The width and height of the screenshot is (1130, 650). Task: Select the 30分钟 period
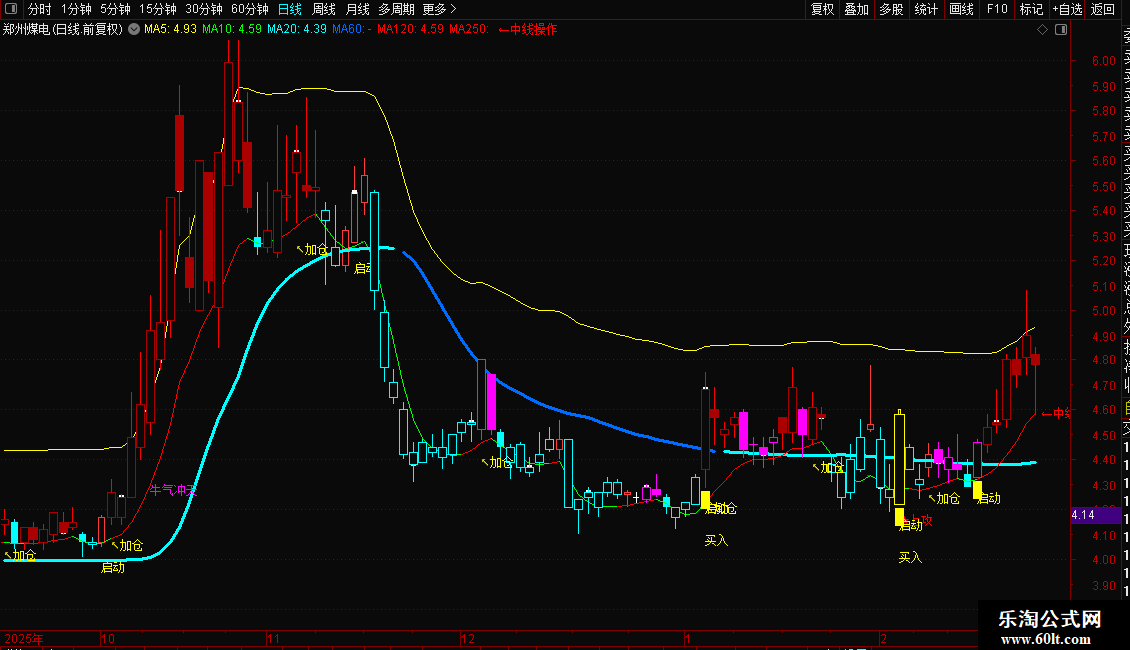[204, 9]
